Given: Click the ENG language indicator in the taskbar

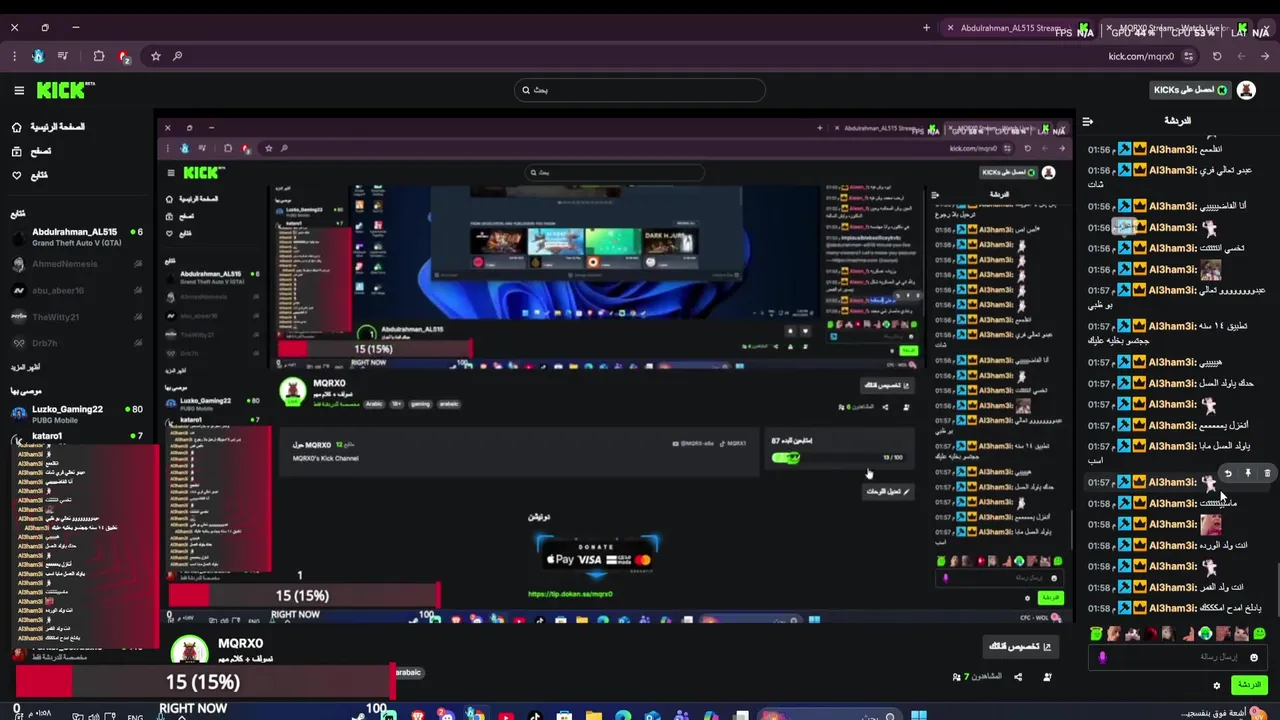Looking at the screenshot, I should [x=135, y=716].
